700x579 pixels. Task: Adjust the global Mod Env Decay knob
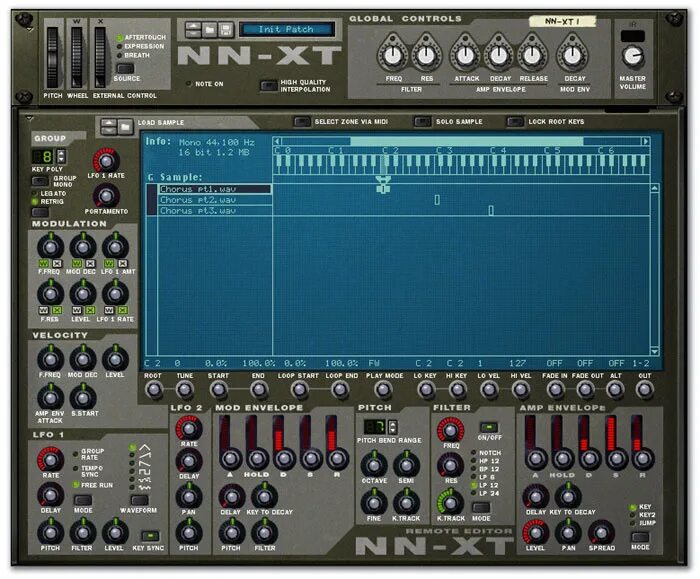pyautogui.click(x=573, y=55)
